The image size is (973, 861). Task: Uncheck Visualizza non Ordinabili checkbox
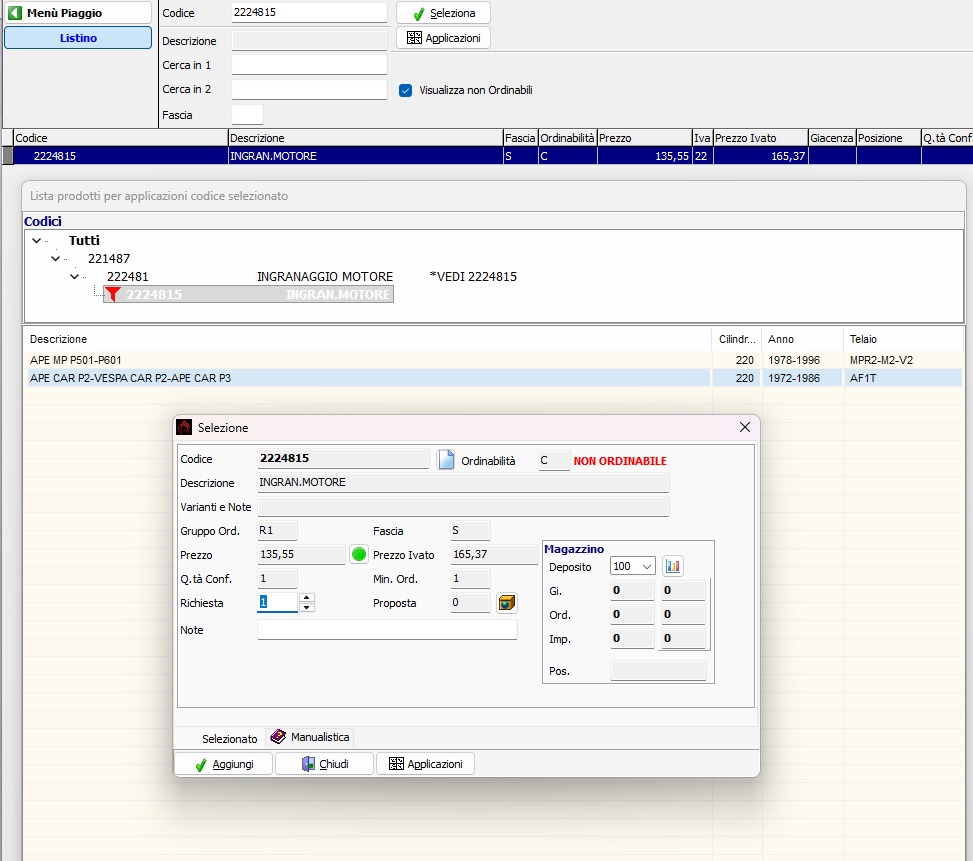coord(406,90)
